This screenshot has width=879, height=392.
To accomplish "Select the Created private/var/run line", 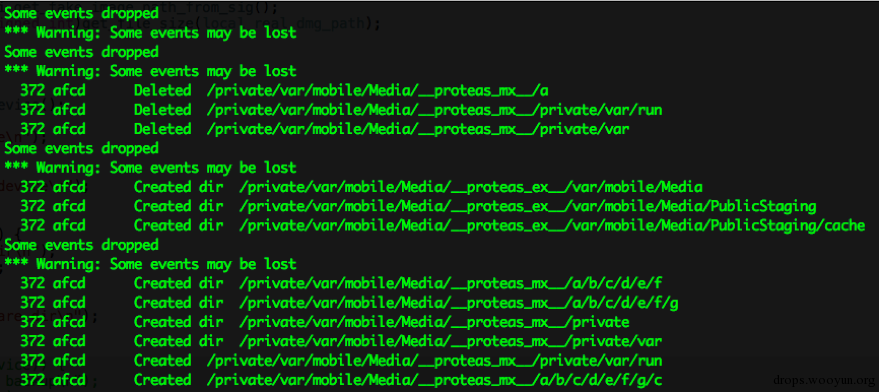I will [x=341, y=361].
